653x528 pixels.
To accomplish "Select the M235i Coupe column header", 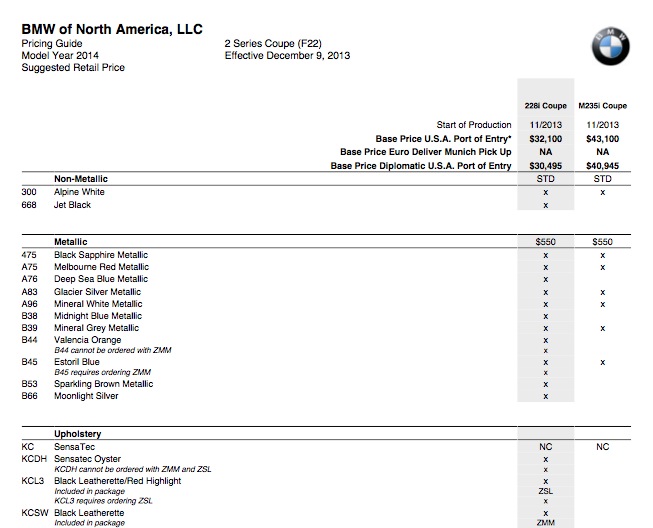I will [602, 104].
